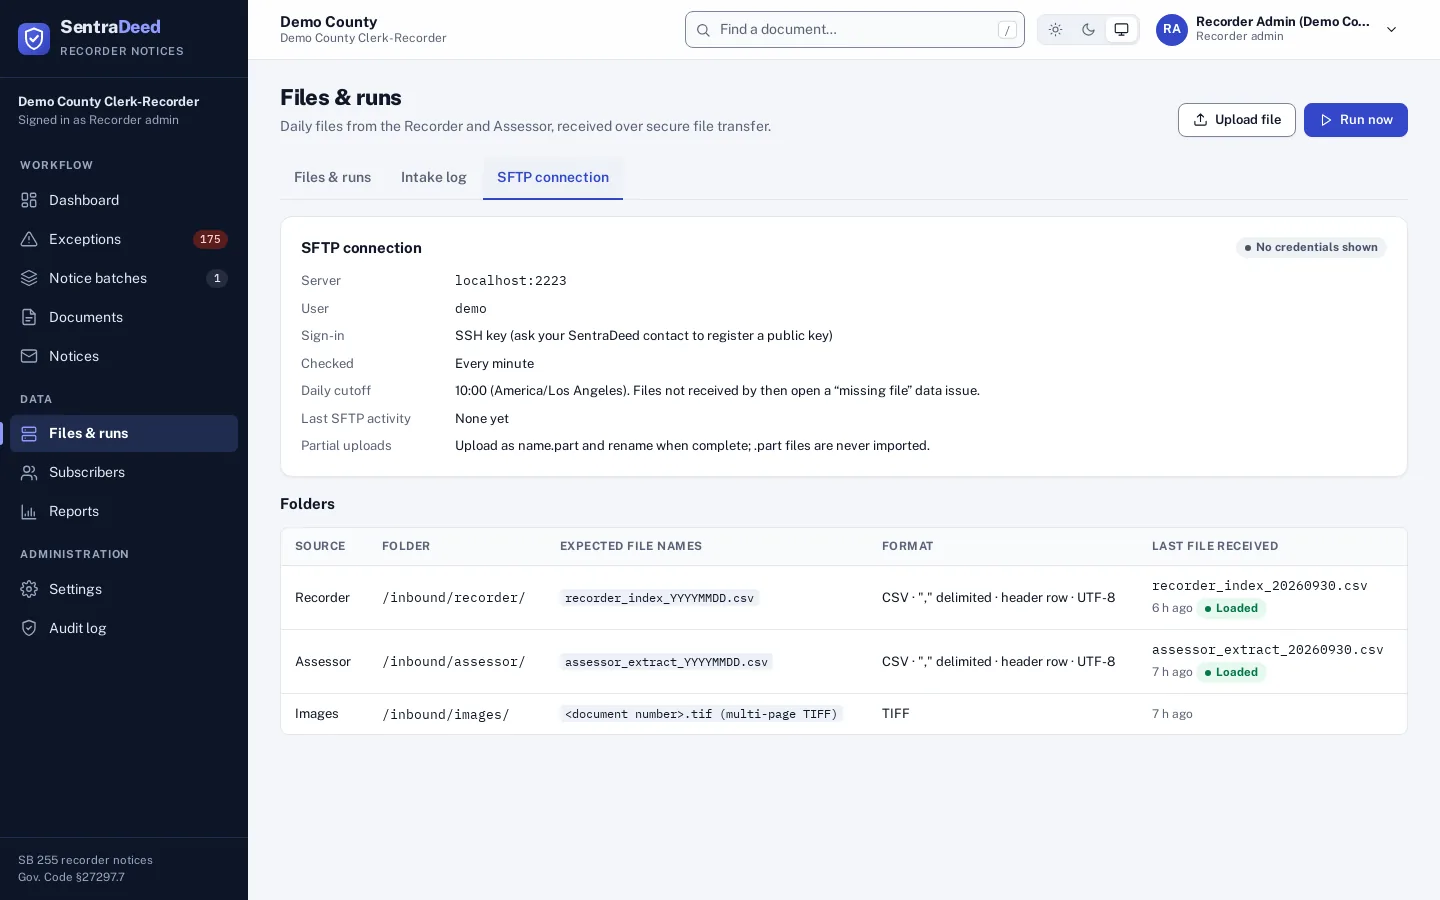Click the Notices envelope icon

[x=29, y=356]
